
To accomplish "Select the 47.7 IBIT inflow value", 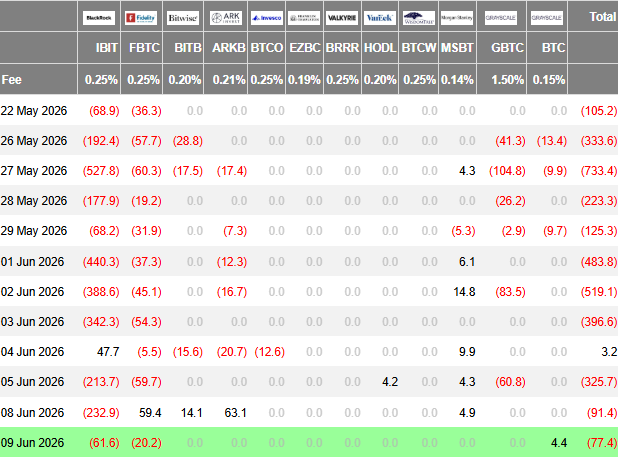I will coord(108,351).
